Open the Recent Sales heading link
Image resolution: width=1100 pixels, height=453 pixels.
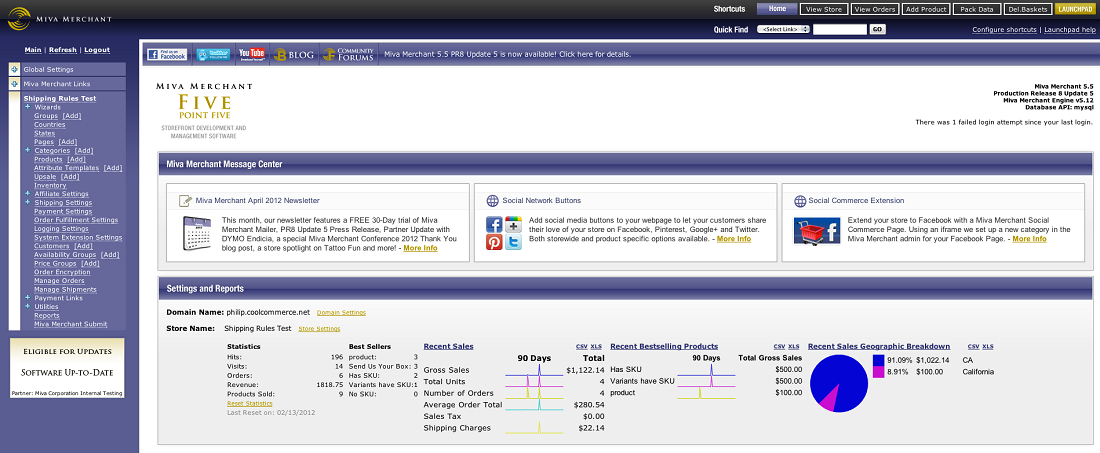[448, 346]
